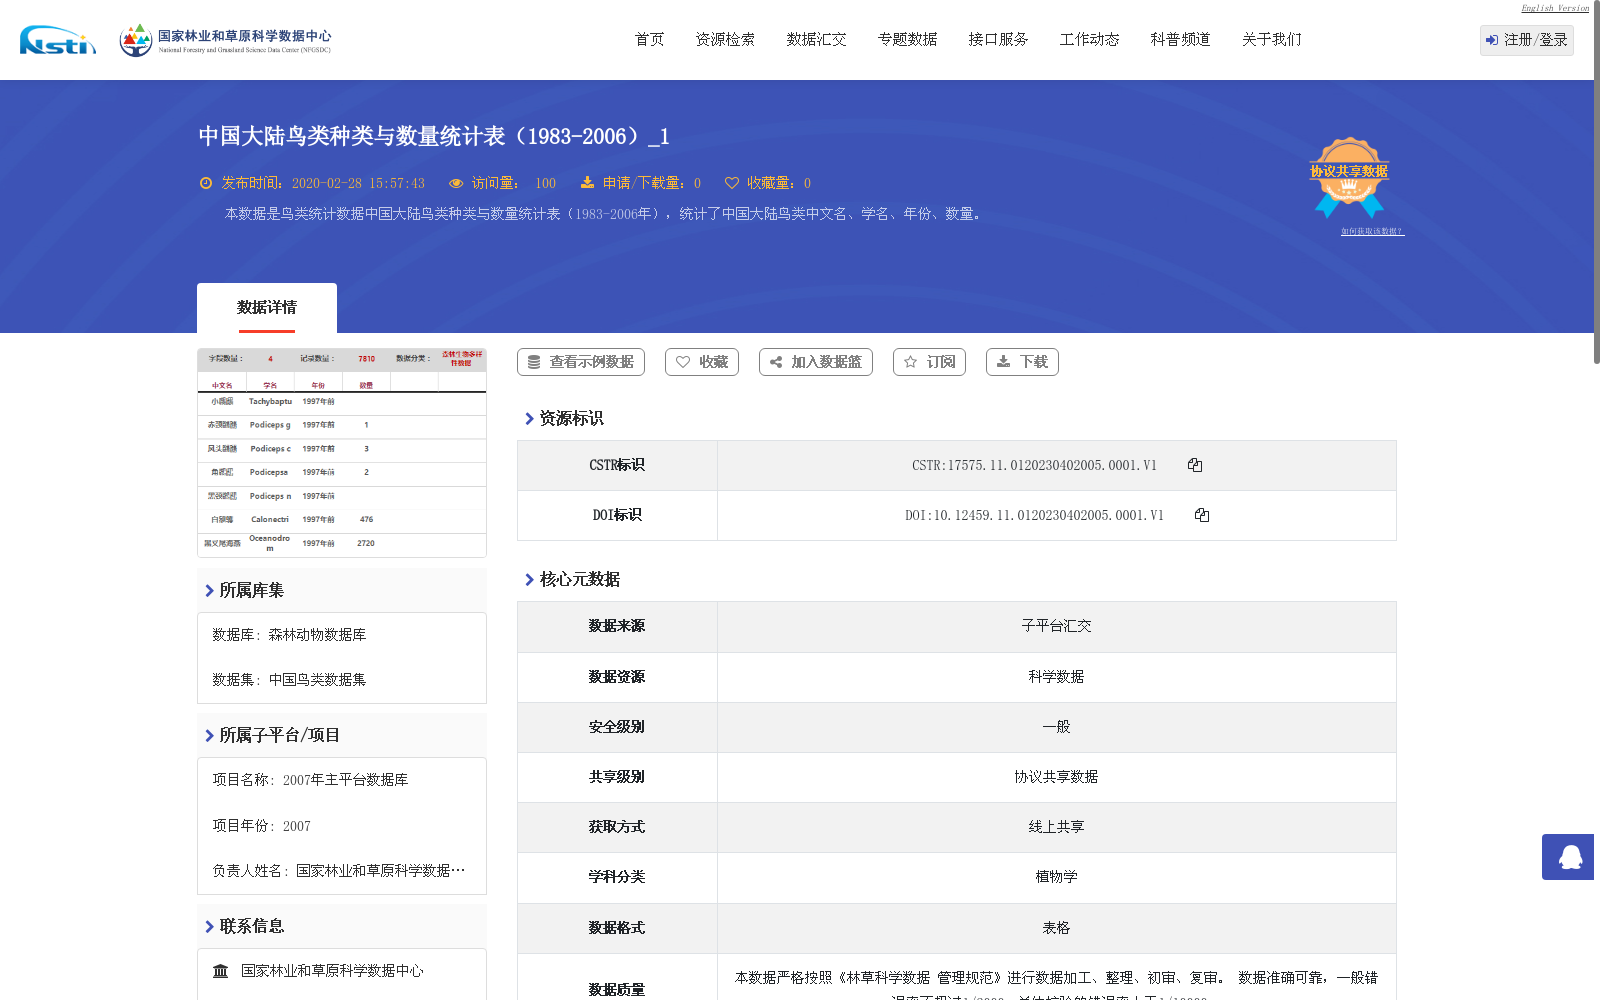Click the clock icon beside 发布时间
1600x1000 pixels.
click(x=206, y=183)
